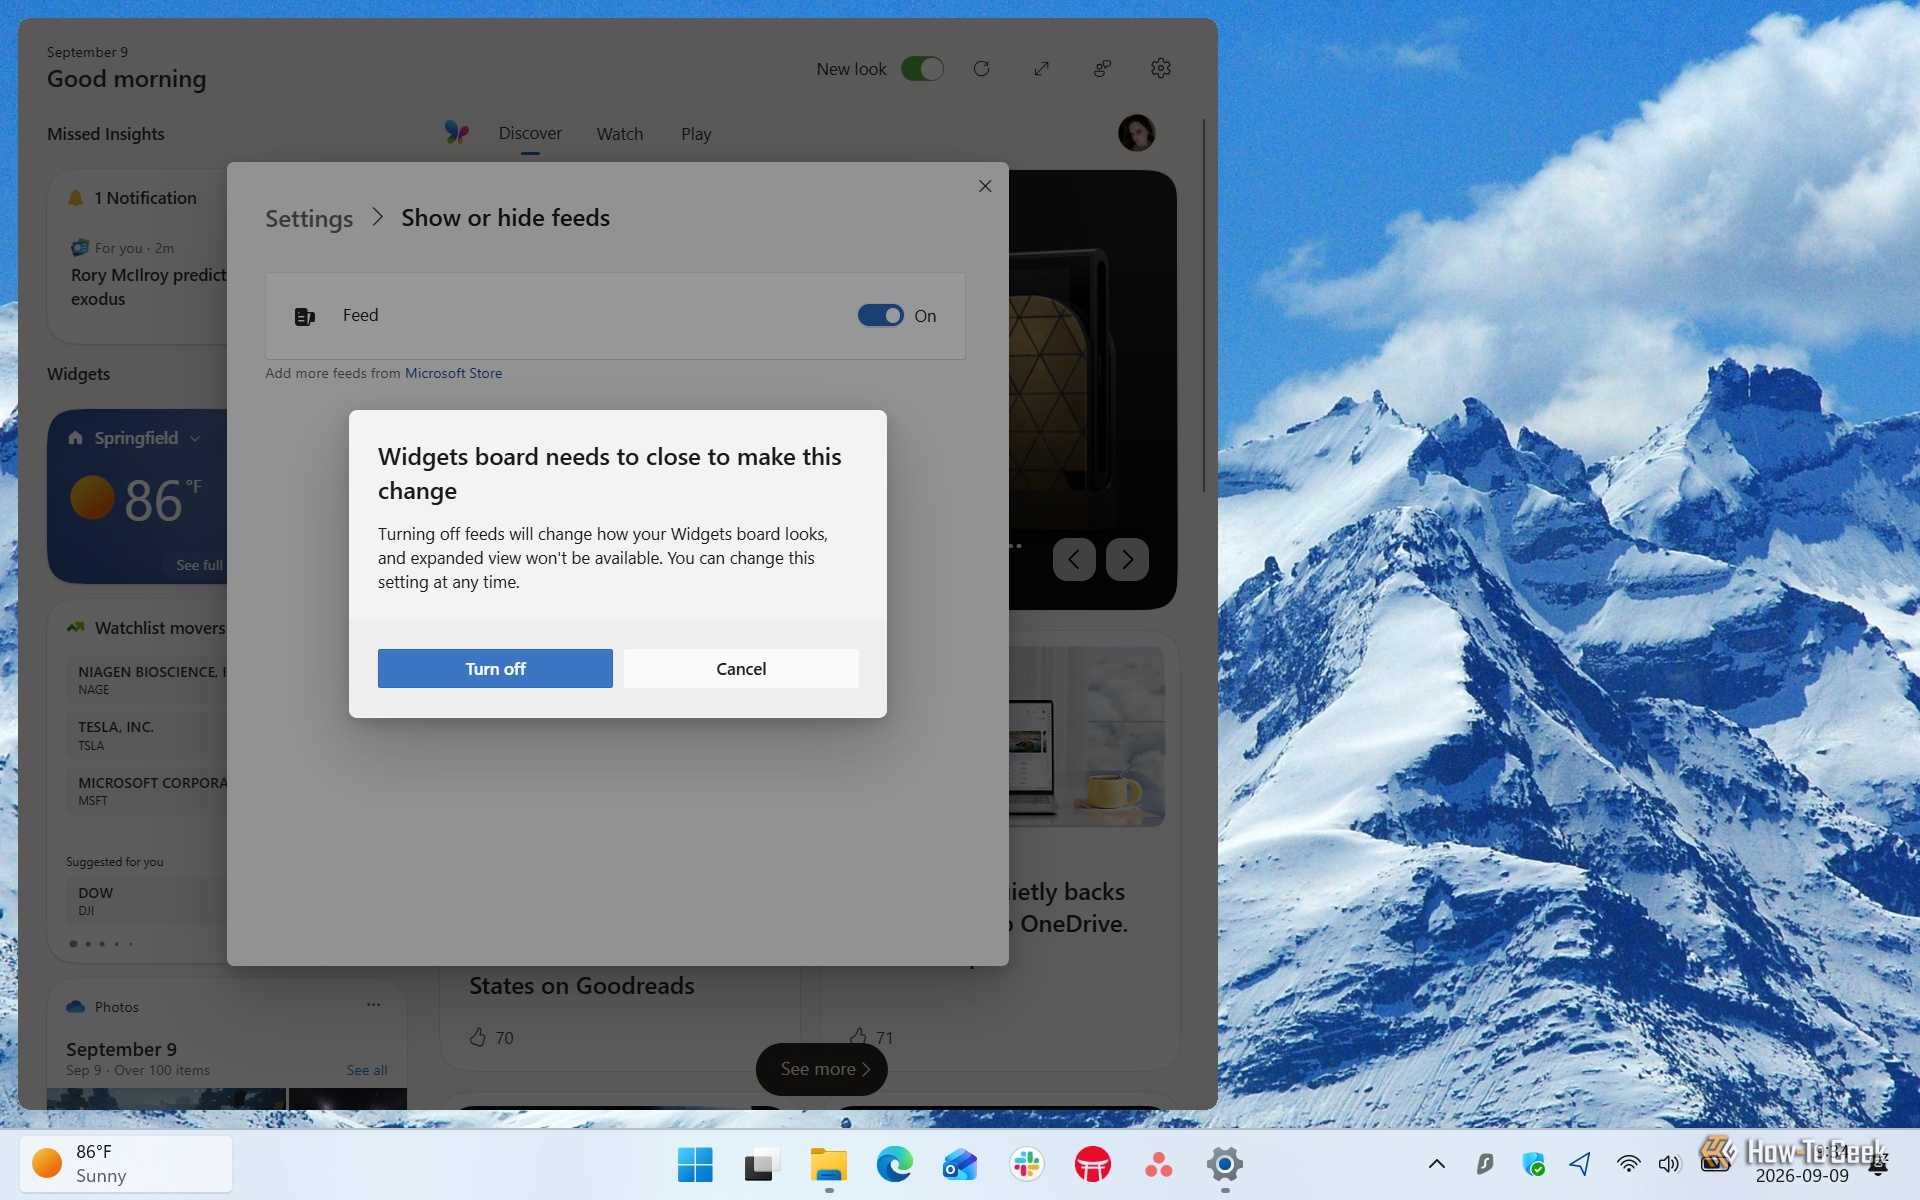The width and height of the screenshot is (1920, 1200).
Task: Go back to Settings breadcrumb
Action: click(309, 218)
